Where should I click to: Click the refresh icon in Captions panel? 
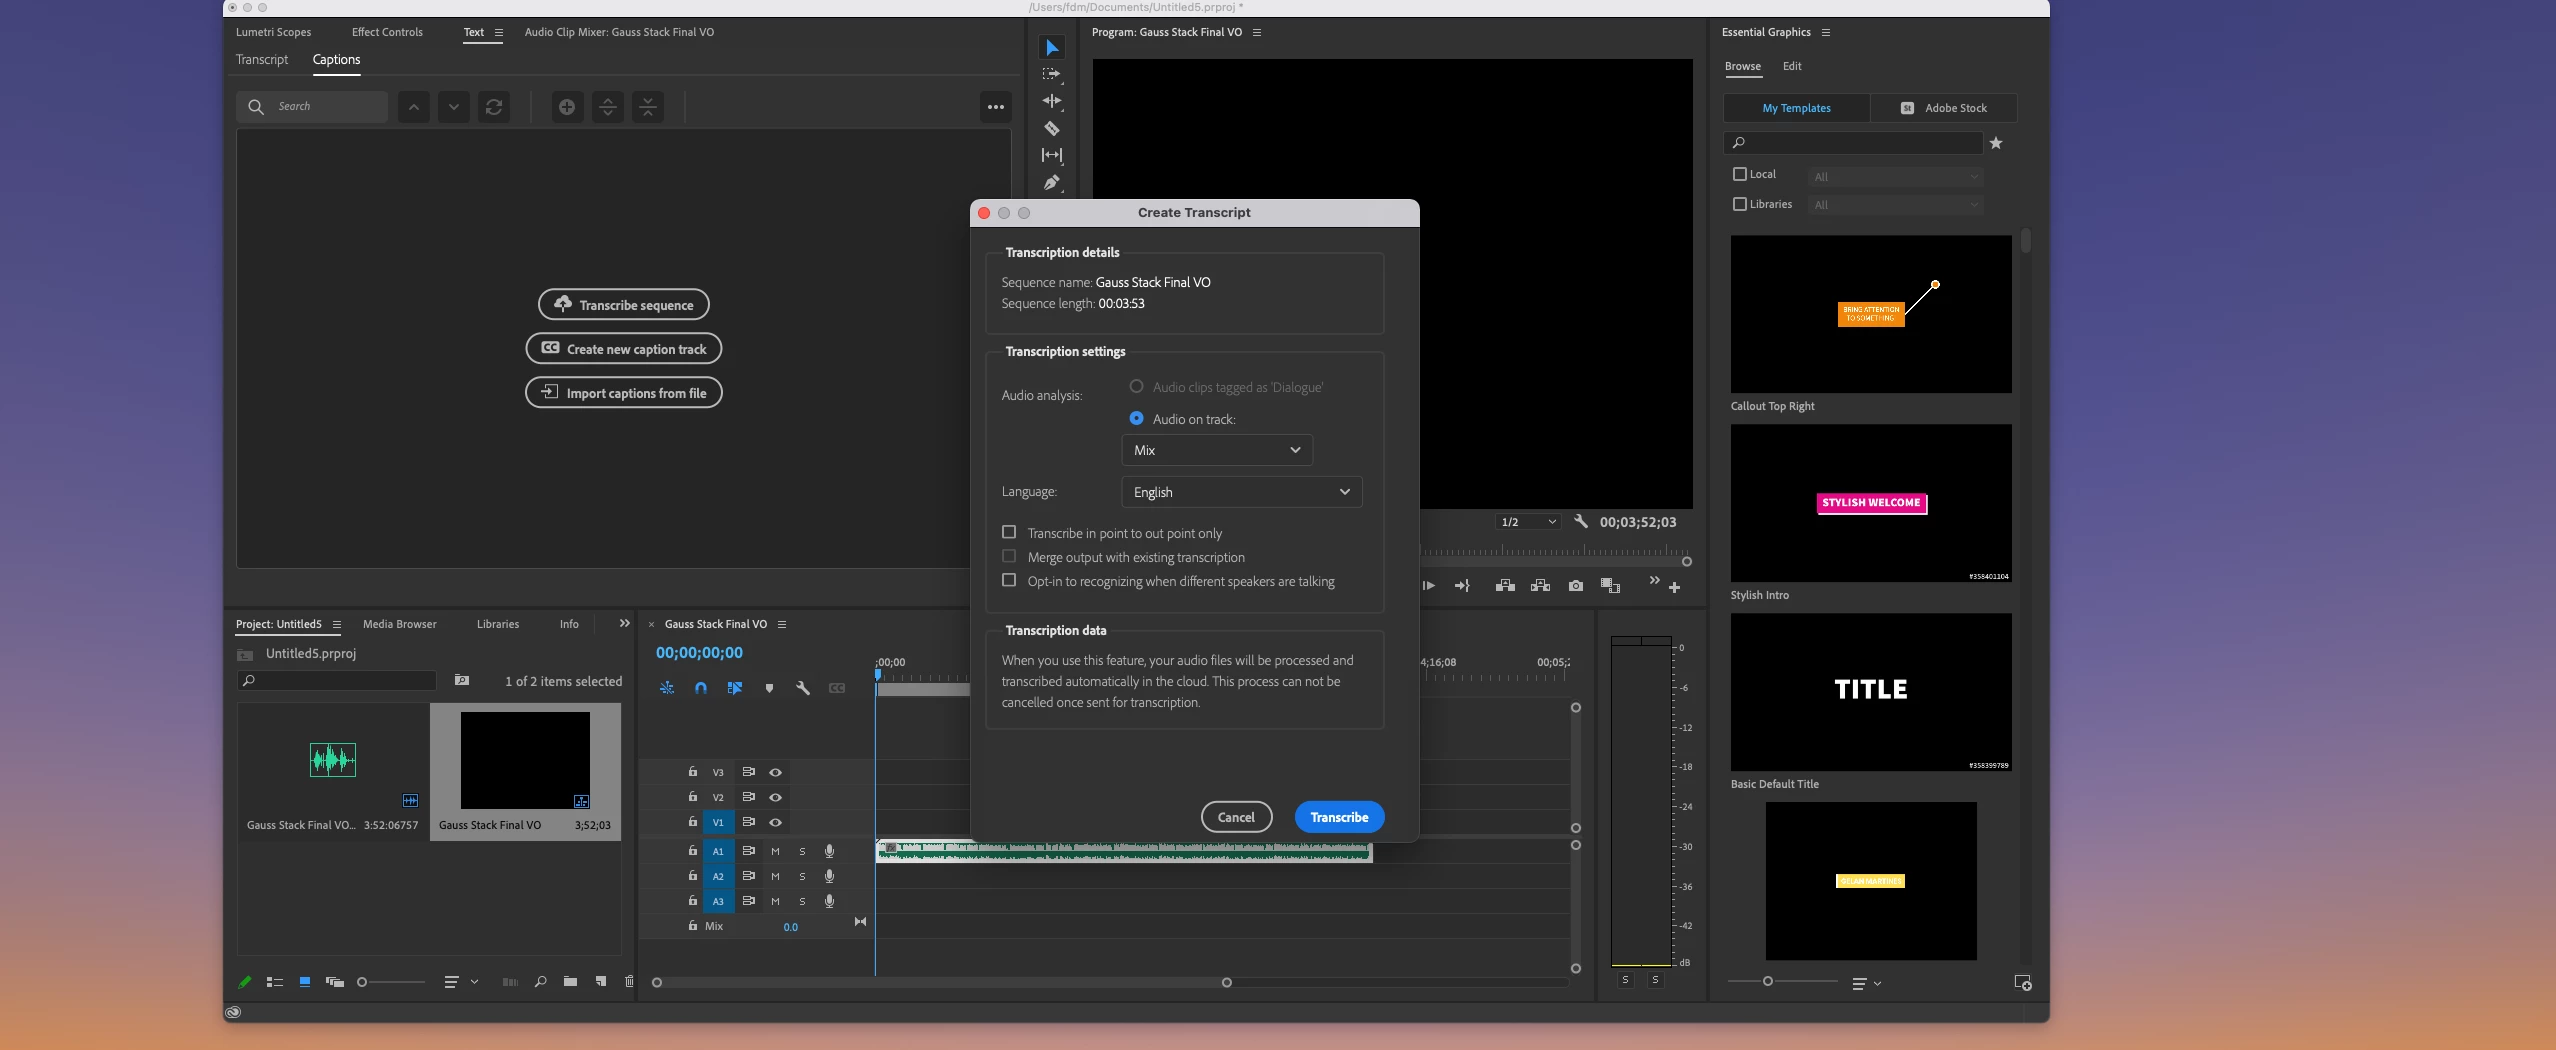(x=494, y=107)
